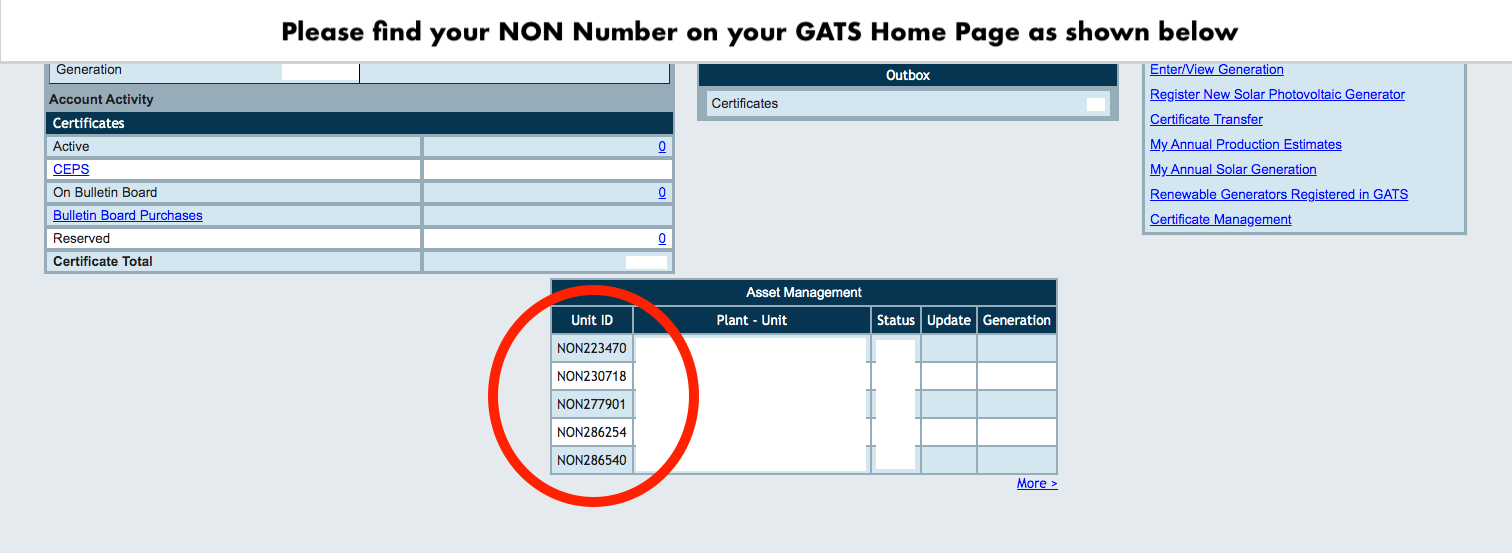Image resolution: width=1512 pixels, height=553 pixels.
Task: Click the Unit ID column header
Action: coord(592,320)
